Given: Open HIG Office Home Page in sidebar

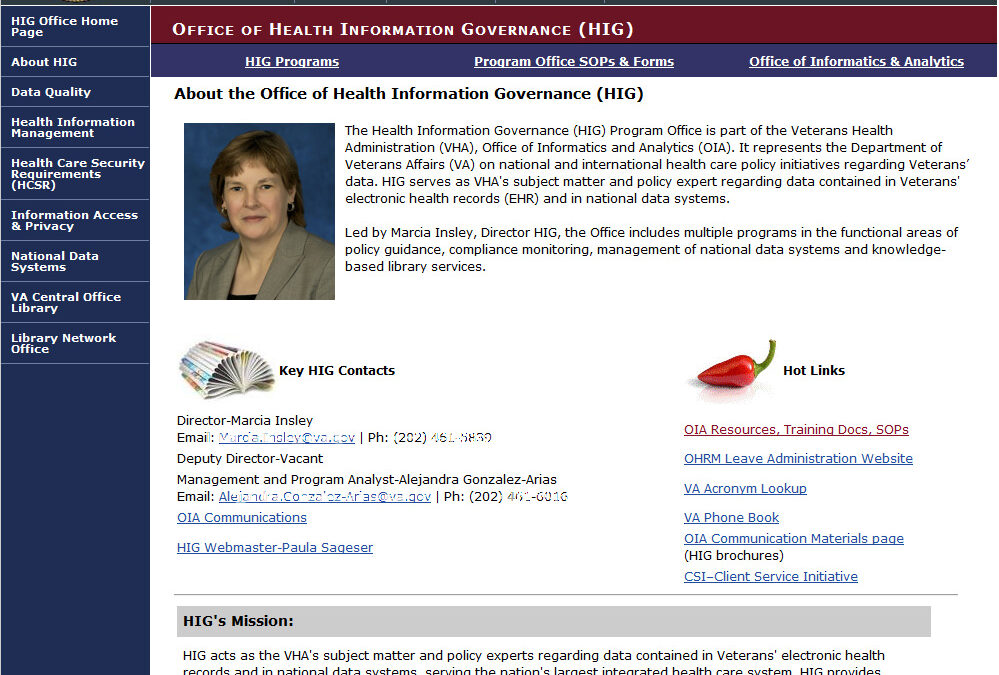Looking at the screenshot, I should click(x=64, y=26).
